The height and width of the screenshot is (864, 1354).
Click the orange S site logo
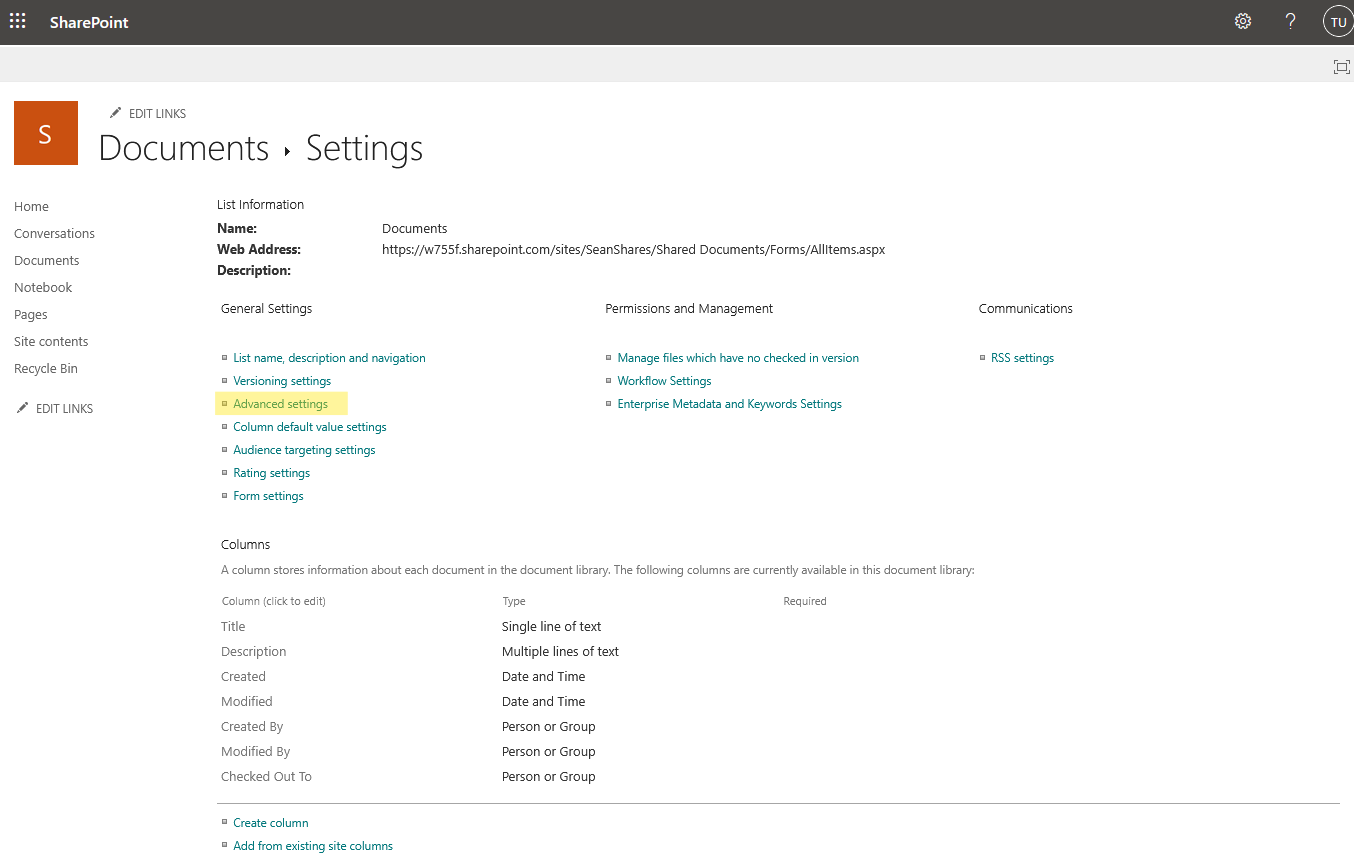click(x=45, y=132)
